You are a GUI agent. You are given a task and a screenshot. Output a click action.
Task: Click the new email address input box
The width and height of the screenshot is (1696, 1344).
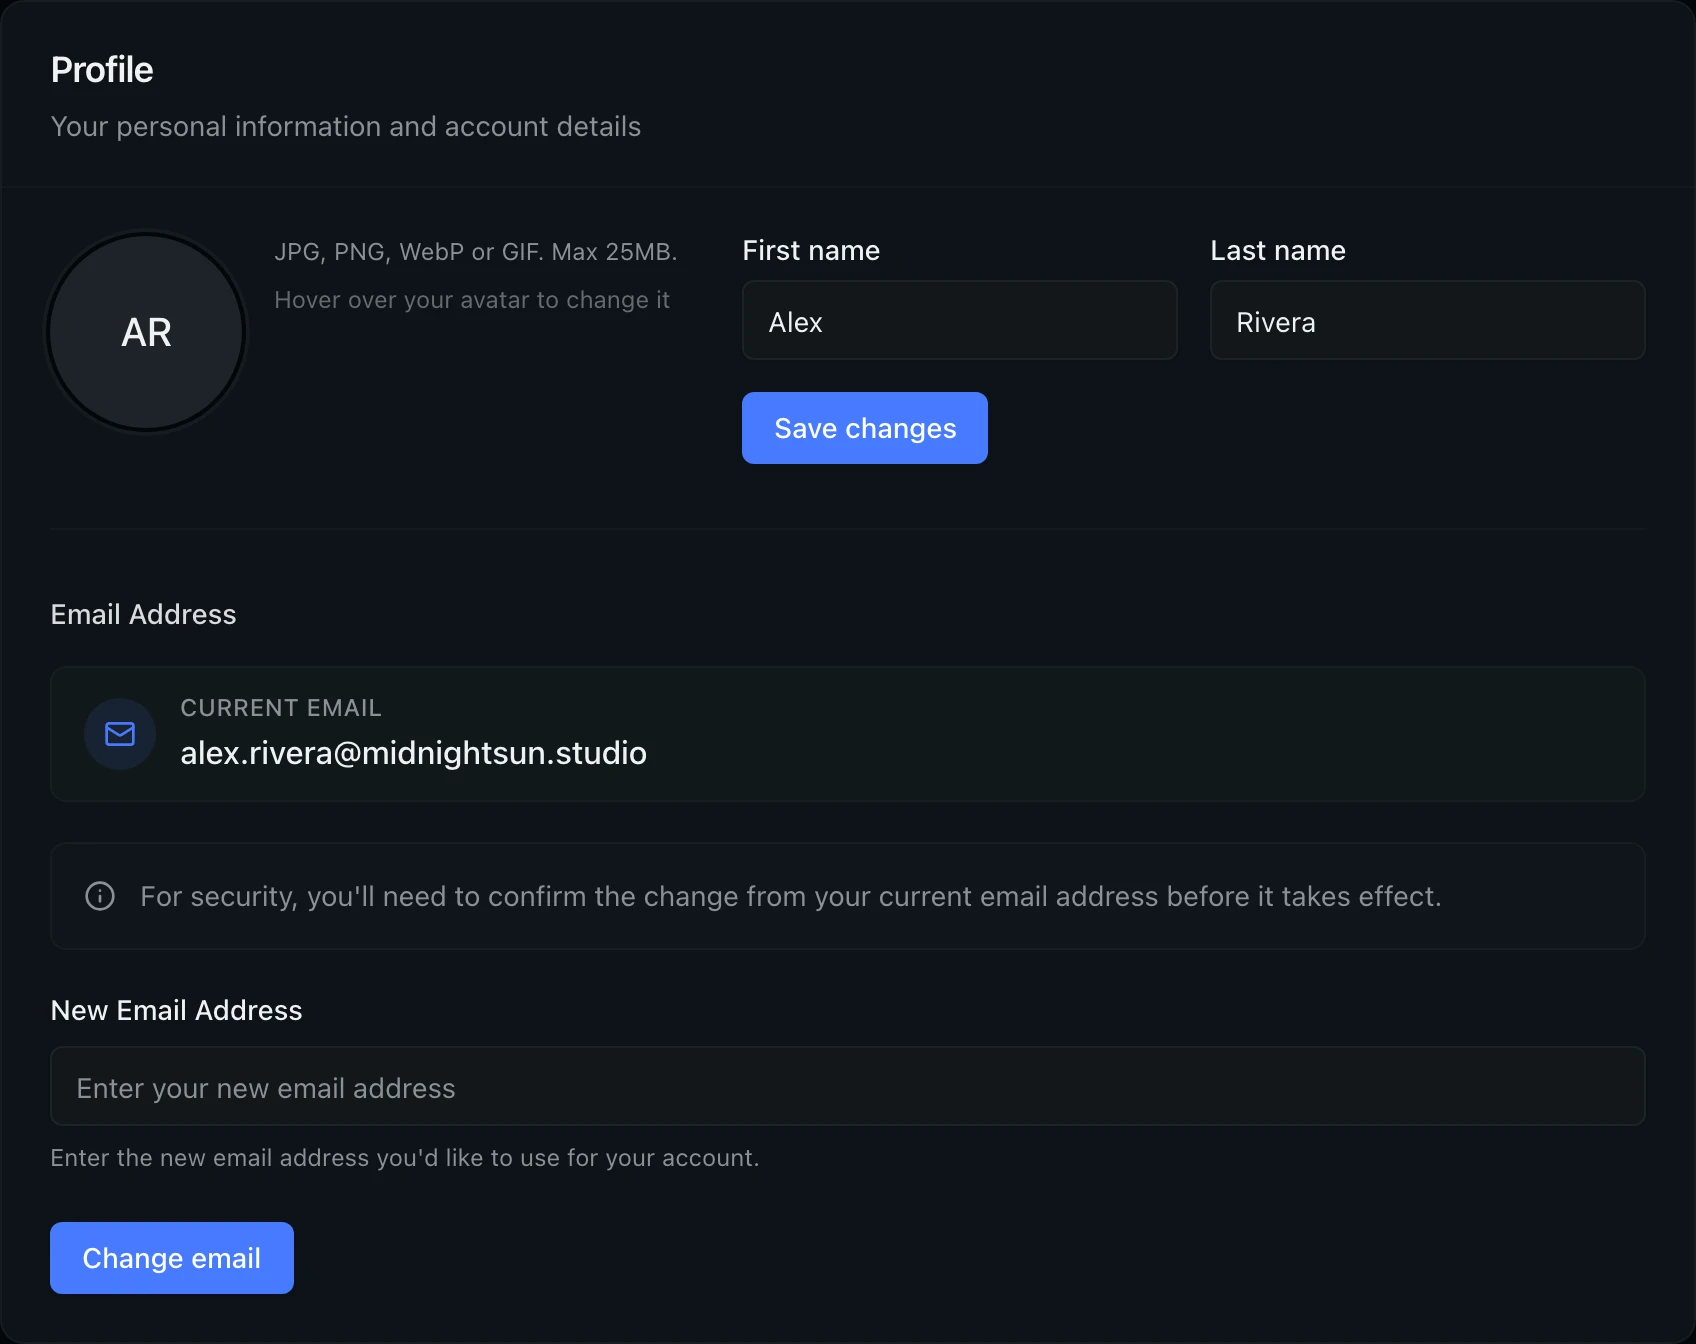click(x=847, y=1087)
